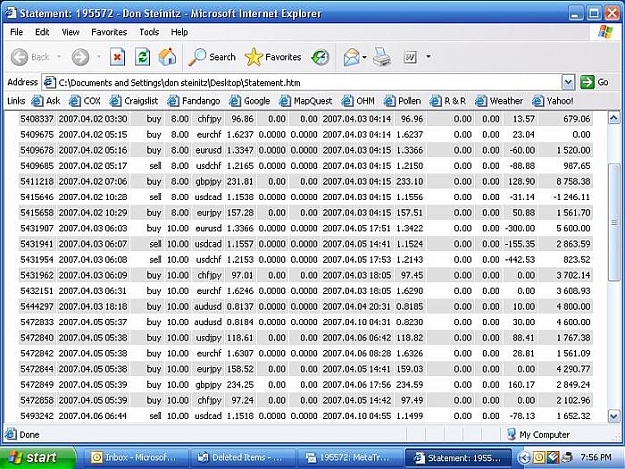Switch to Inbox - Microsoft taskbar button
This screenshot has height=469, width=625.
(135, 457)
